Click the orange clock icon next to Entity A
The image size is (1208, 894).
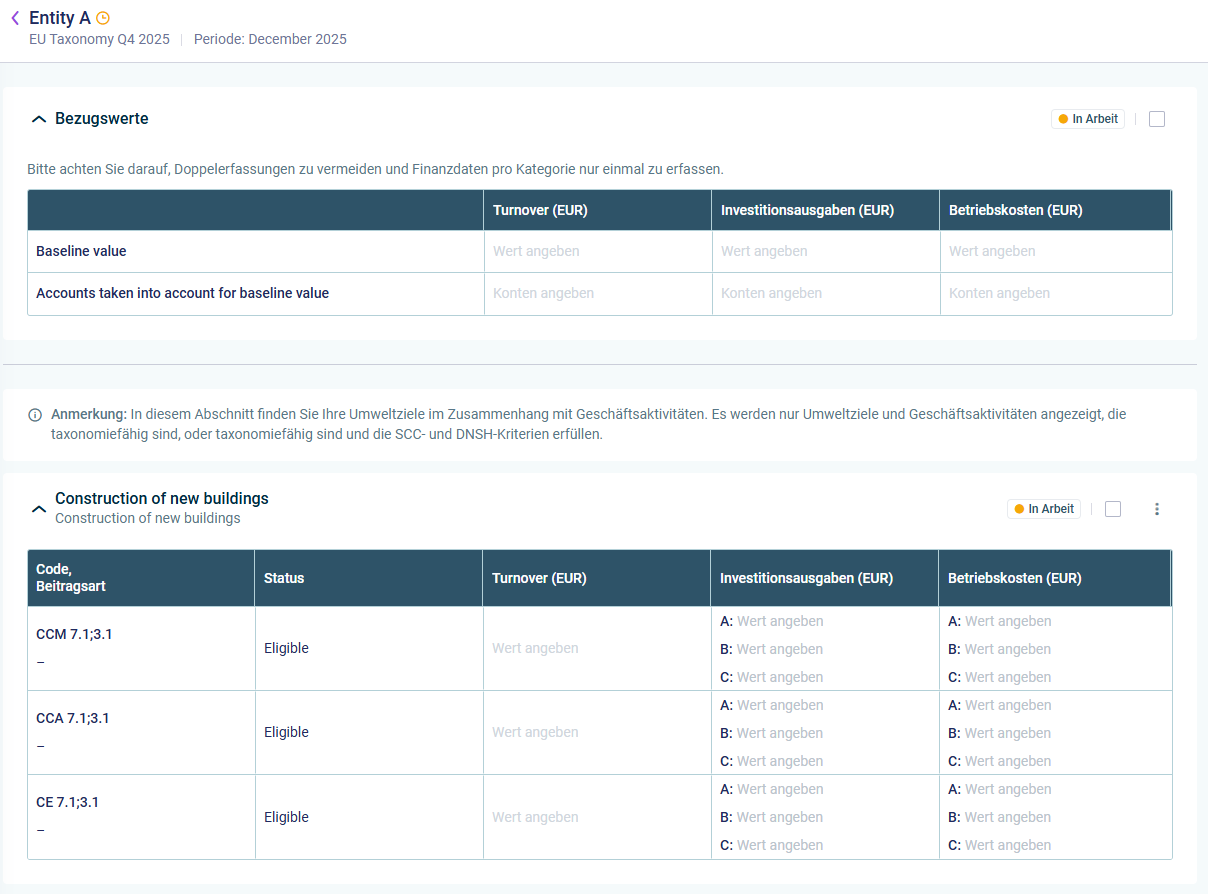pos(103,18)
